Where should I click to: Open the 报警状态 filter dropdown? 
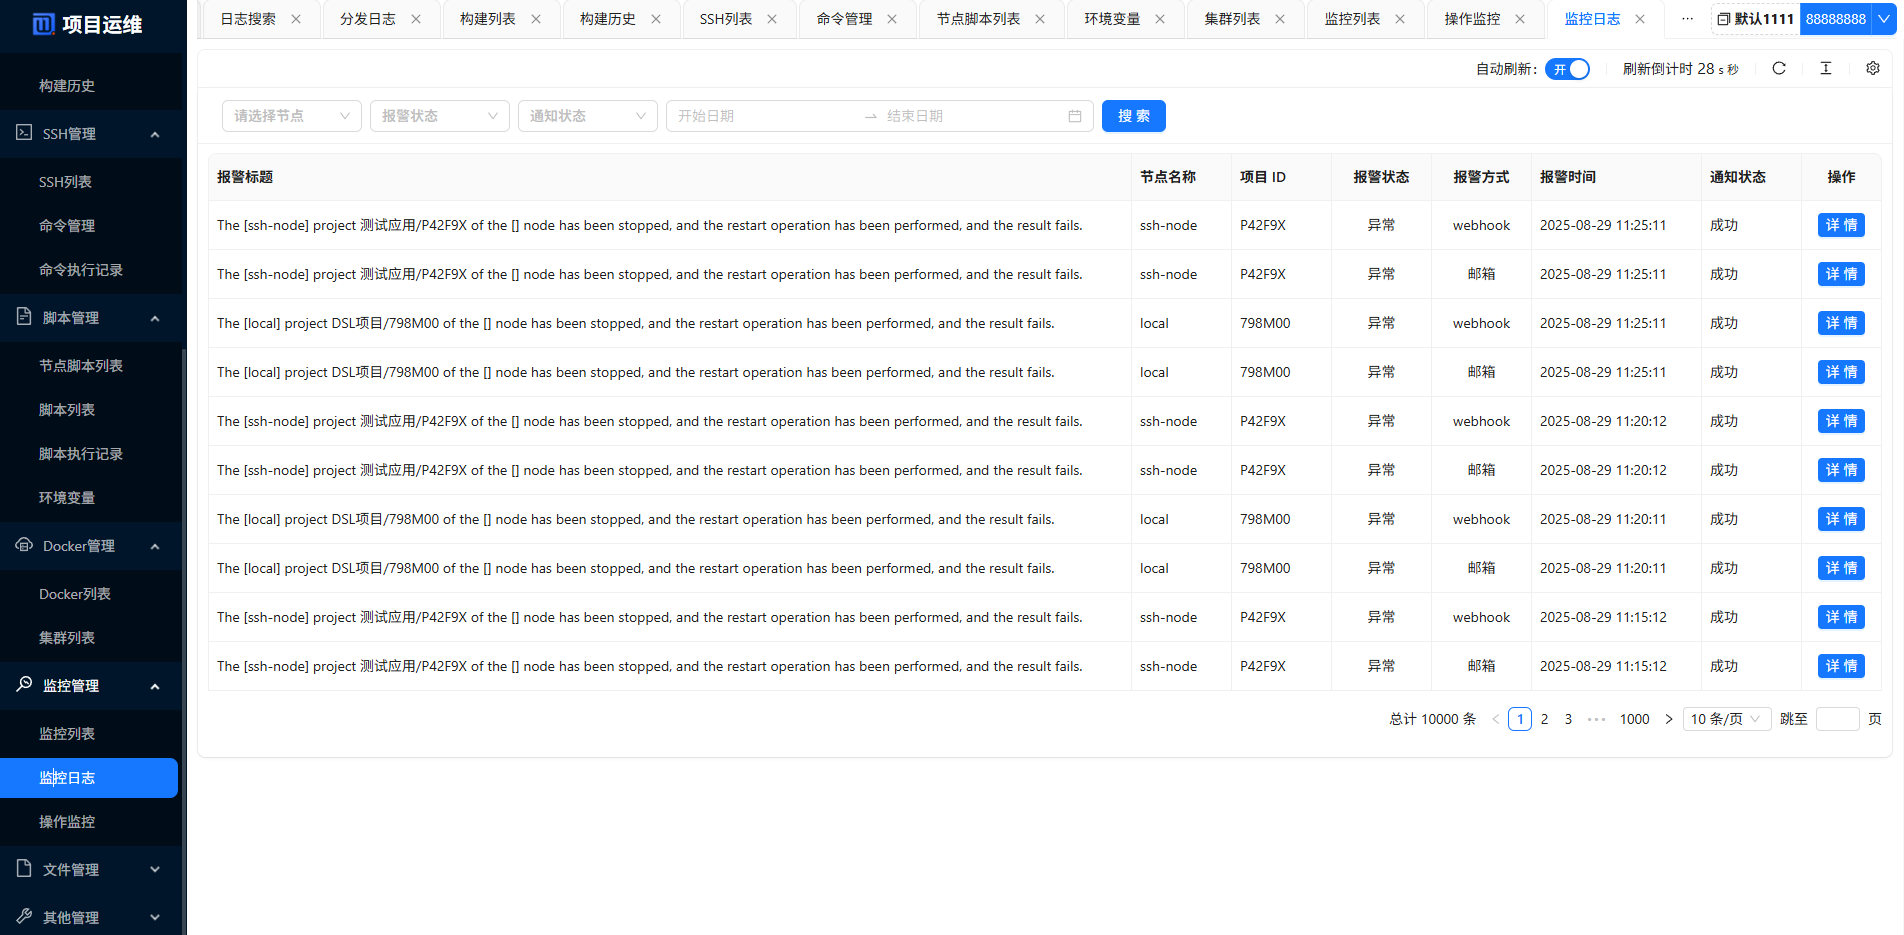(x=440, y=116)
